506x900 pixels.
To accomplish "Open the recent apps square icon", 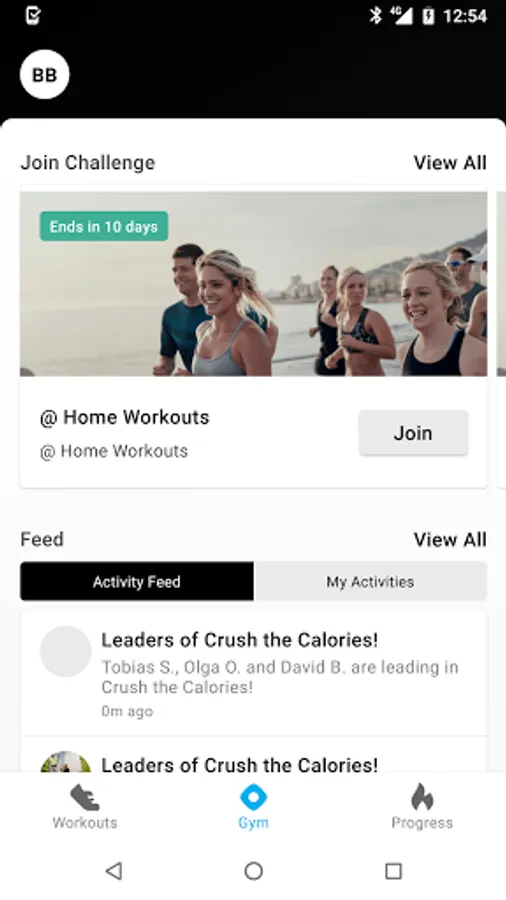I will (393, 871).
